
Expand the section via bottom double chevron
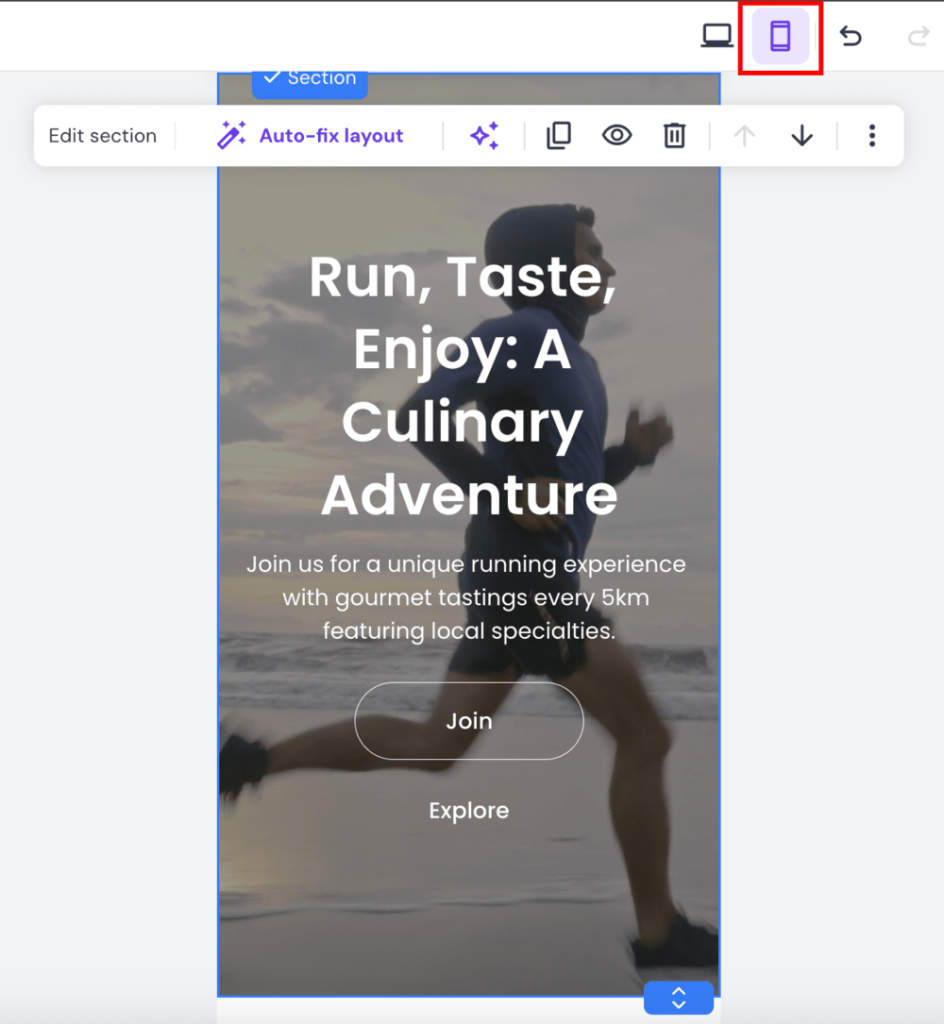pos(678,997)
